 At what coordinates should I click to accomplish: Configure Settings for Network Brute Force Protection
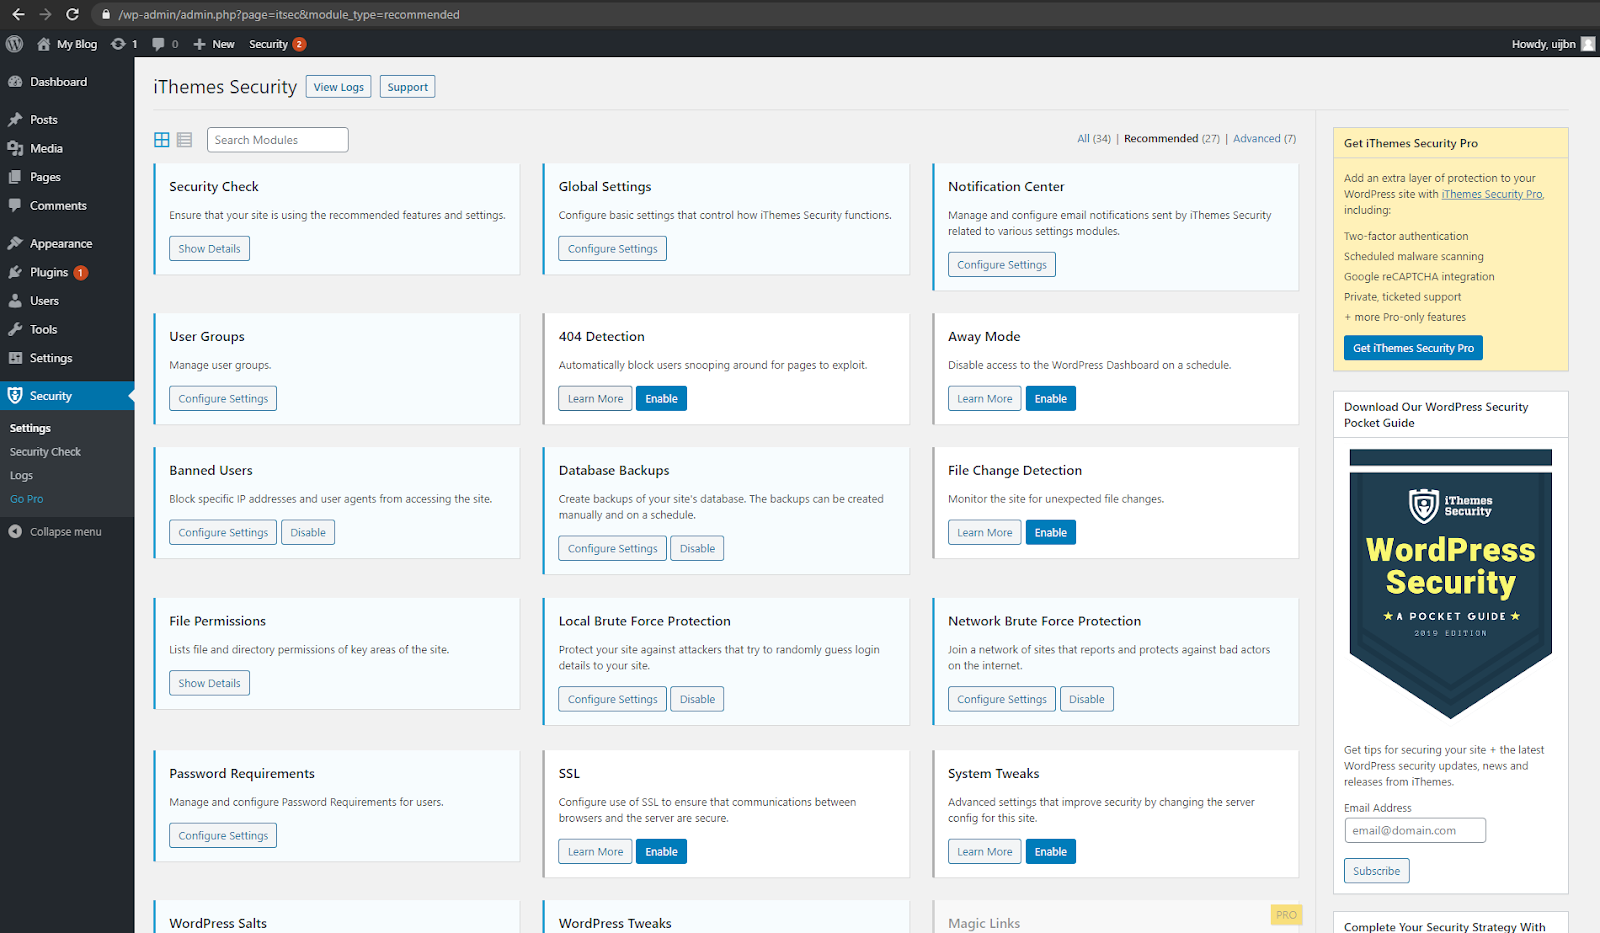click(1001, 699)
